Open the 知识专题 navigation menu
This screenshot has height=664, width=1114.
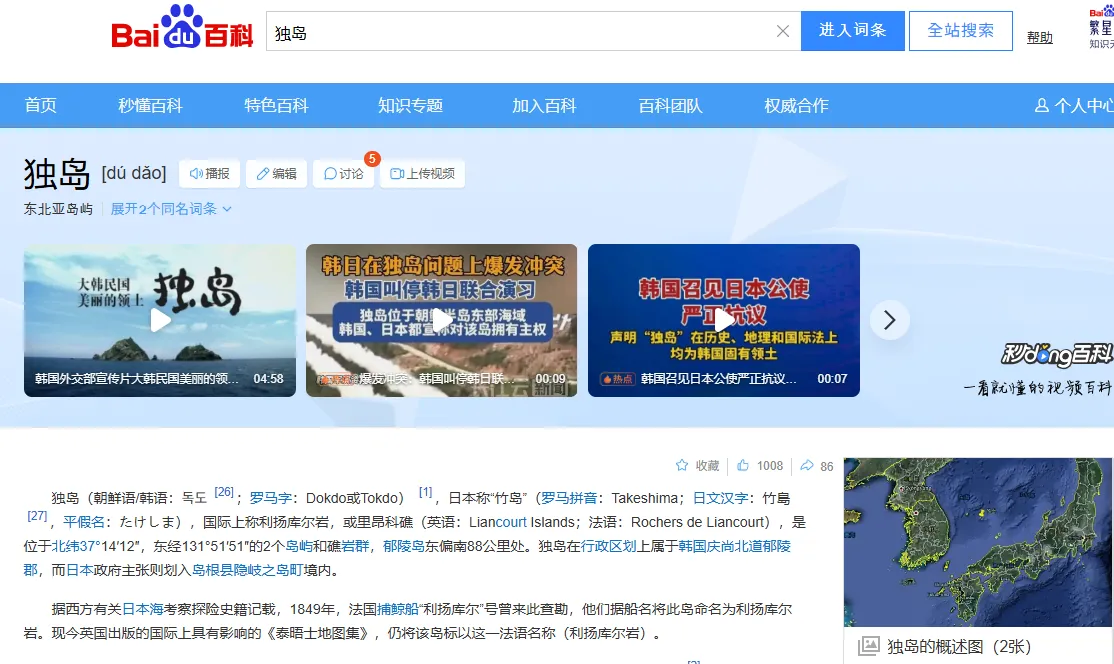[410, 105]
